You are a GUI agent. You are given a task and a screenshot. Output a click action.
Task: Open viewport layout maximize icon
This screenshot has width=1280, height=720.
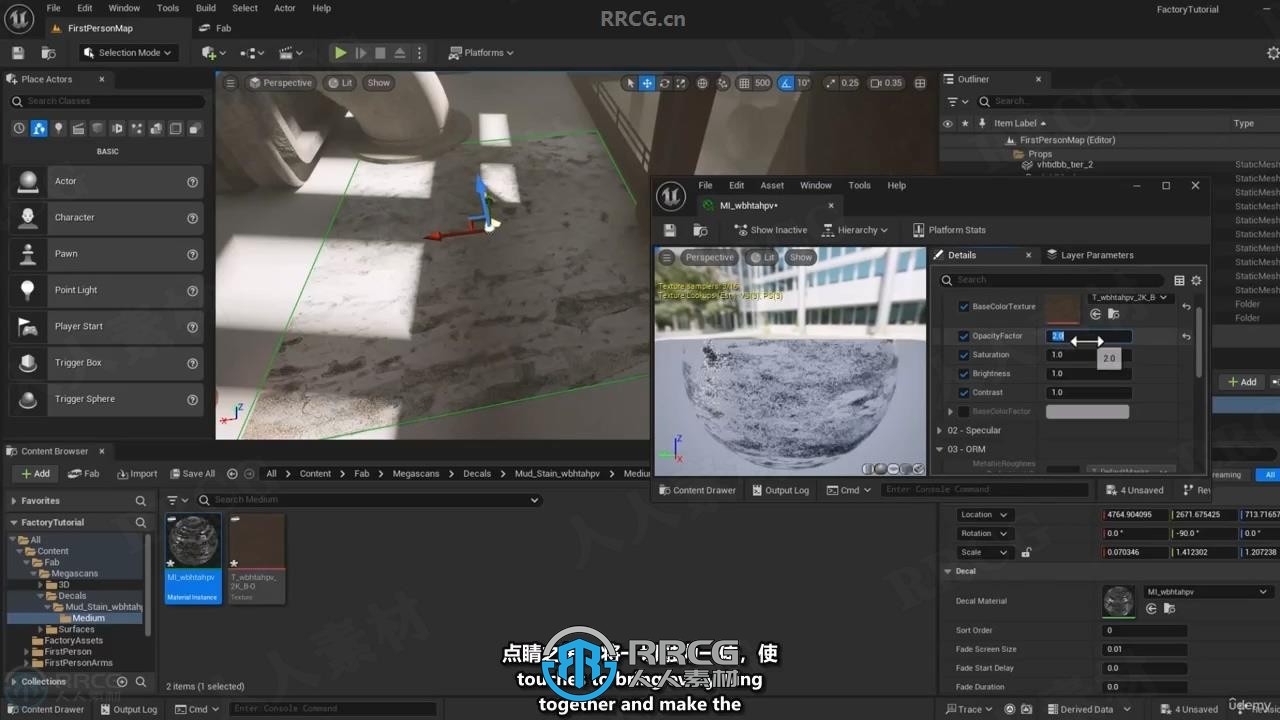[x=920, y=83]
